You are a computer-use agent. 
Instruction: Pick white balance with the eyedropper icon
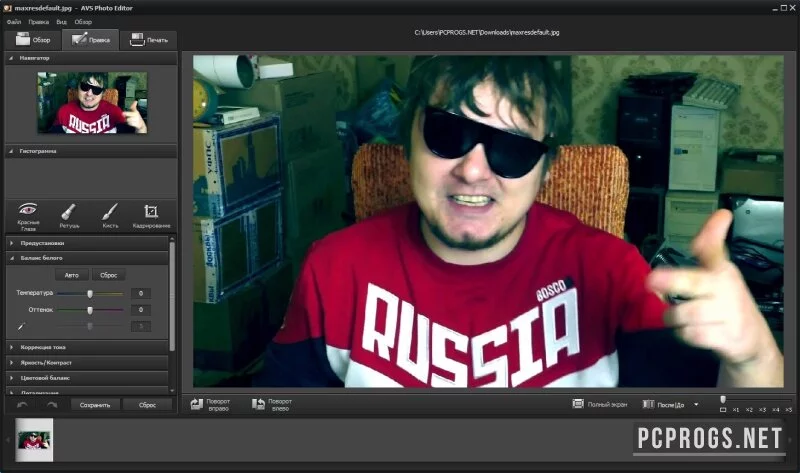[21, 326]
